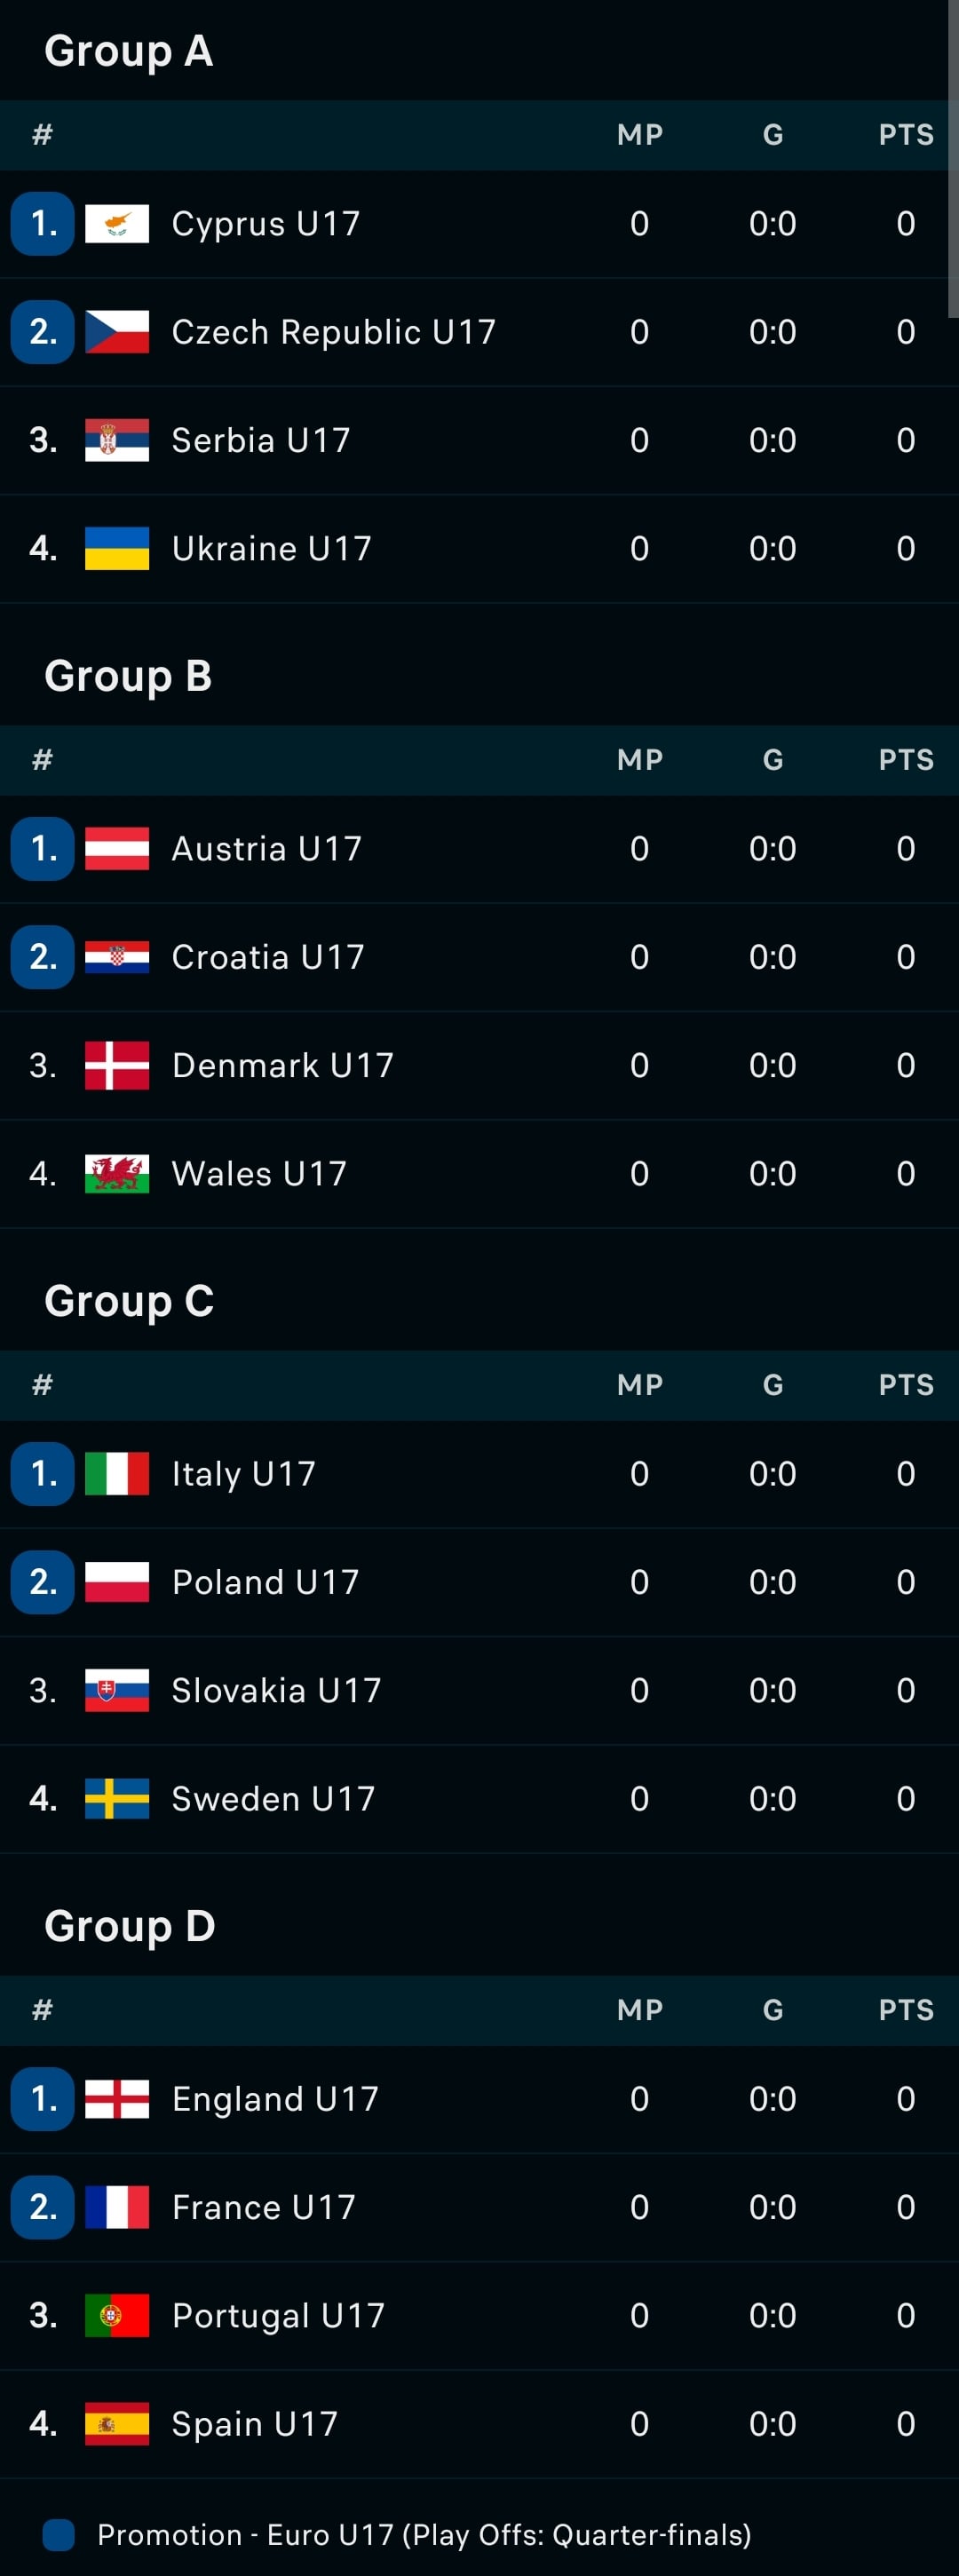
Task: Click the Group D heading
Action: click(x=130, y=1926)
